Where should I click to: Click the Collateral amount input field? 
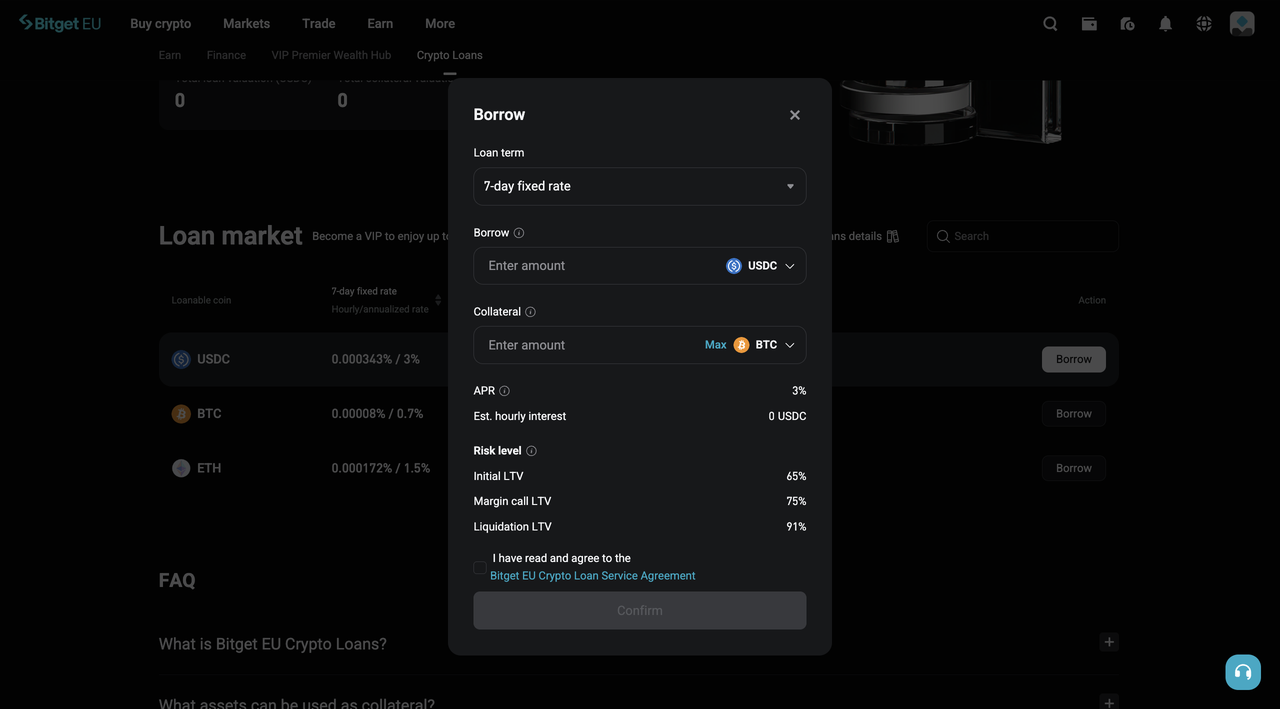[x=590, y=345]
